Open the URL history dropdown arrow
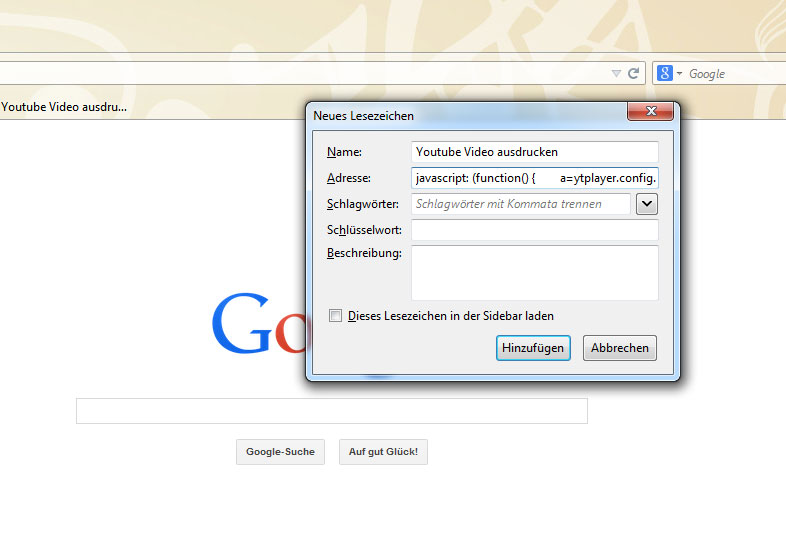786x548 pixels. coord(617,74)
